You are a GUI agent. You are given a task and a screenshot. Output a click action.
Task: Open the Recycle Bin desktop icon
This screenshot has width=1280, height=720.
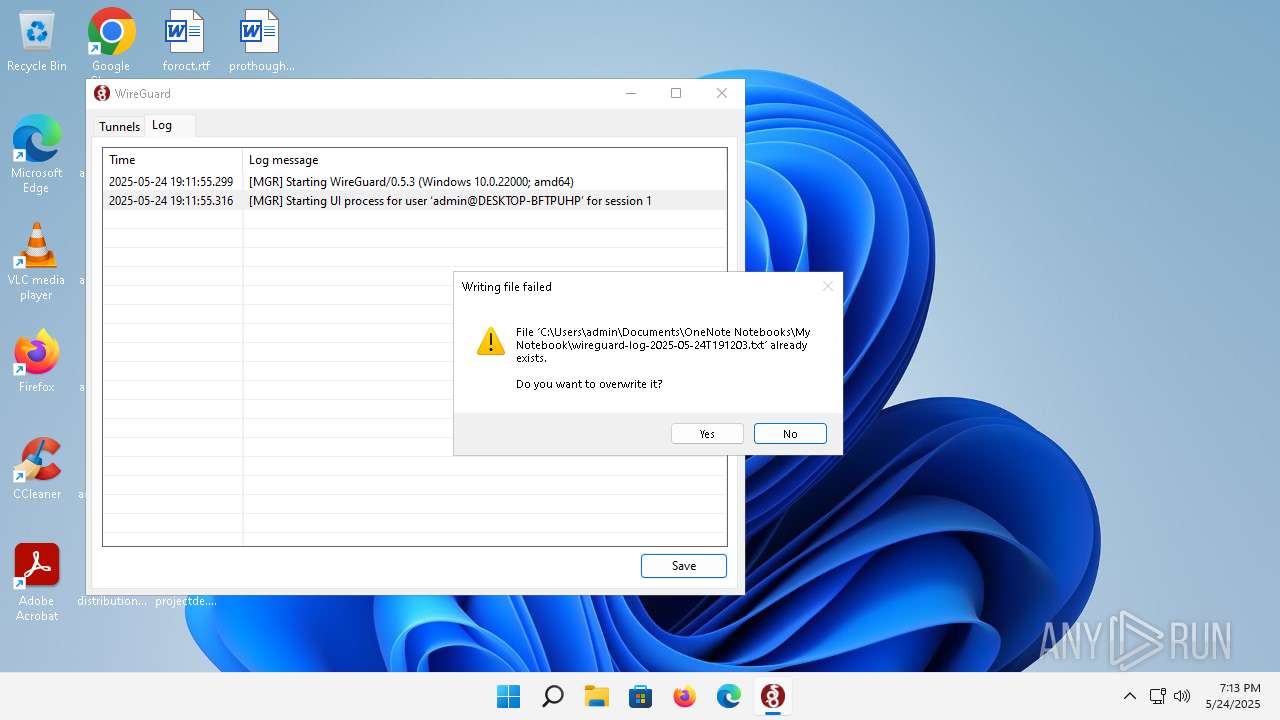click(x=37, y=42)
